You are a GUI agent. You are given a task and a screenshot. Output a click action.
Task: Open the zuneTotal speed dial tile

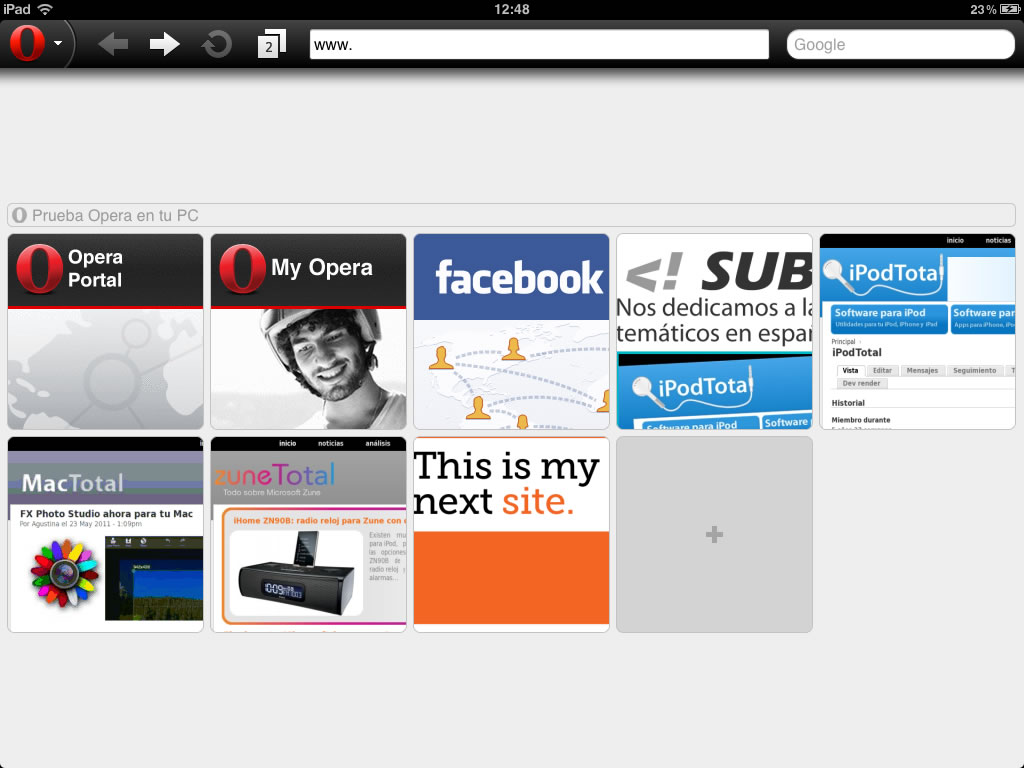(x=308, y=535)
